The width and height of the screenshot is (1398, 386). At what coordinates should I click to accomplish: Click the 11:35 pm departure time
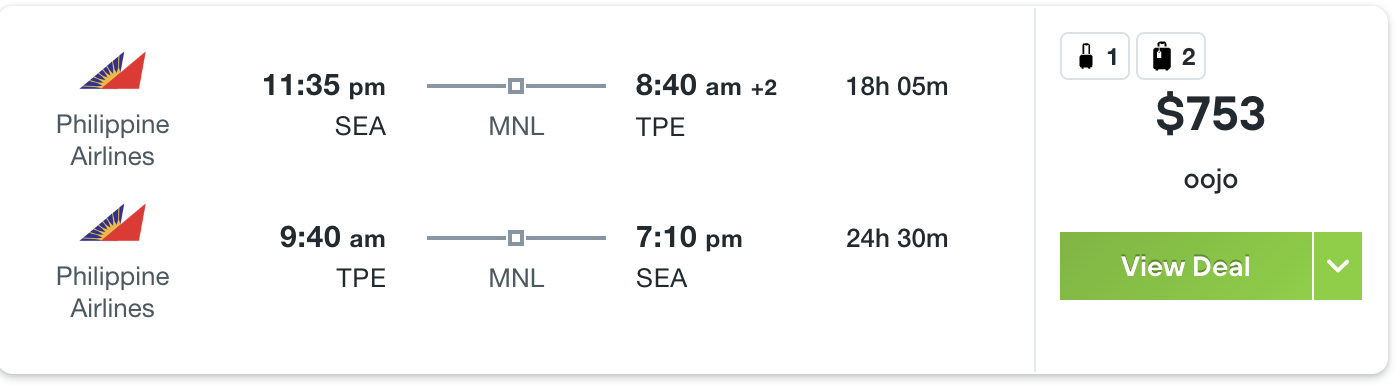coord(324,87)
